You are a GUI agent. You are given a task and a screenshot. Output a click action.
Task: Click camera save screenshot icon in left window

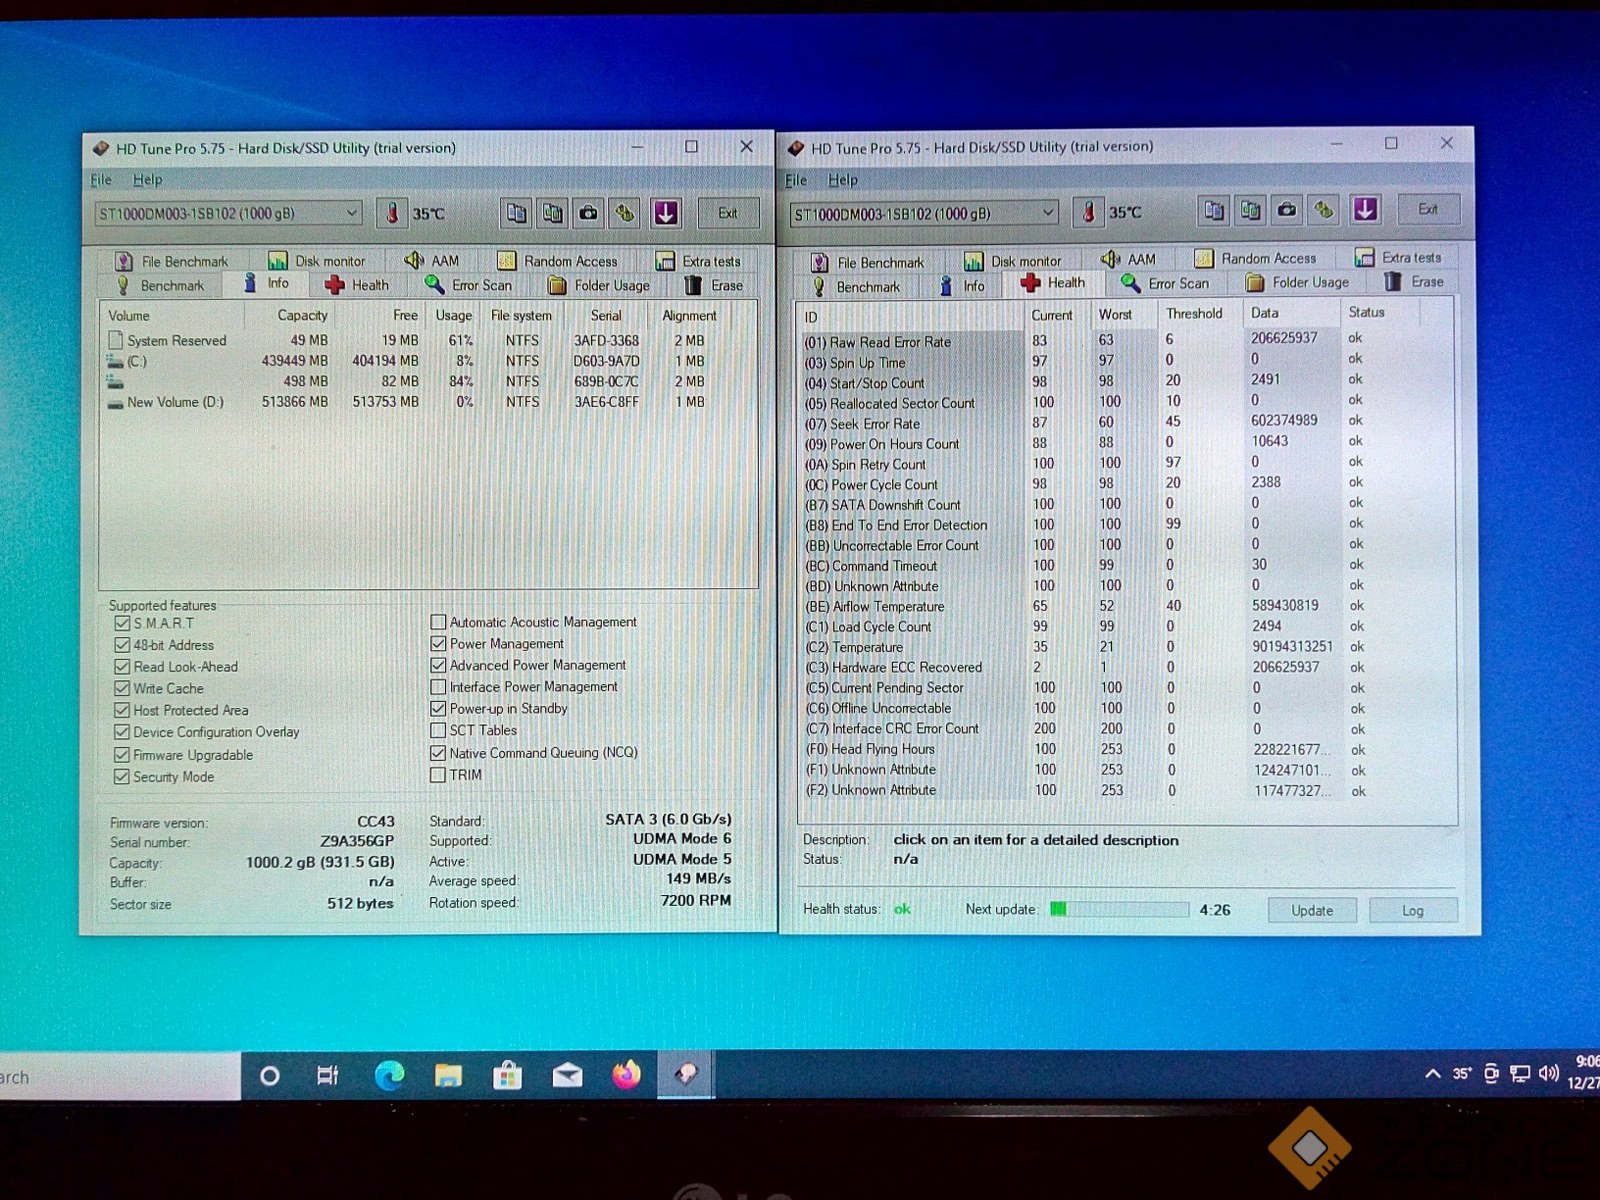tap(589, 213)
